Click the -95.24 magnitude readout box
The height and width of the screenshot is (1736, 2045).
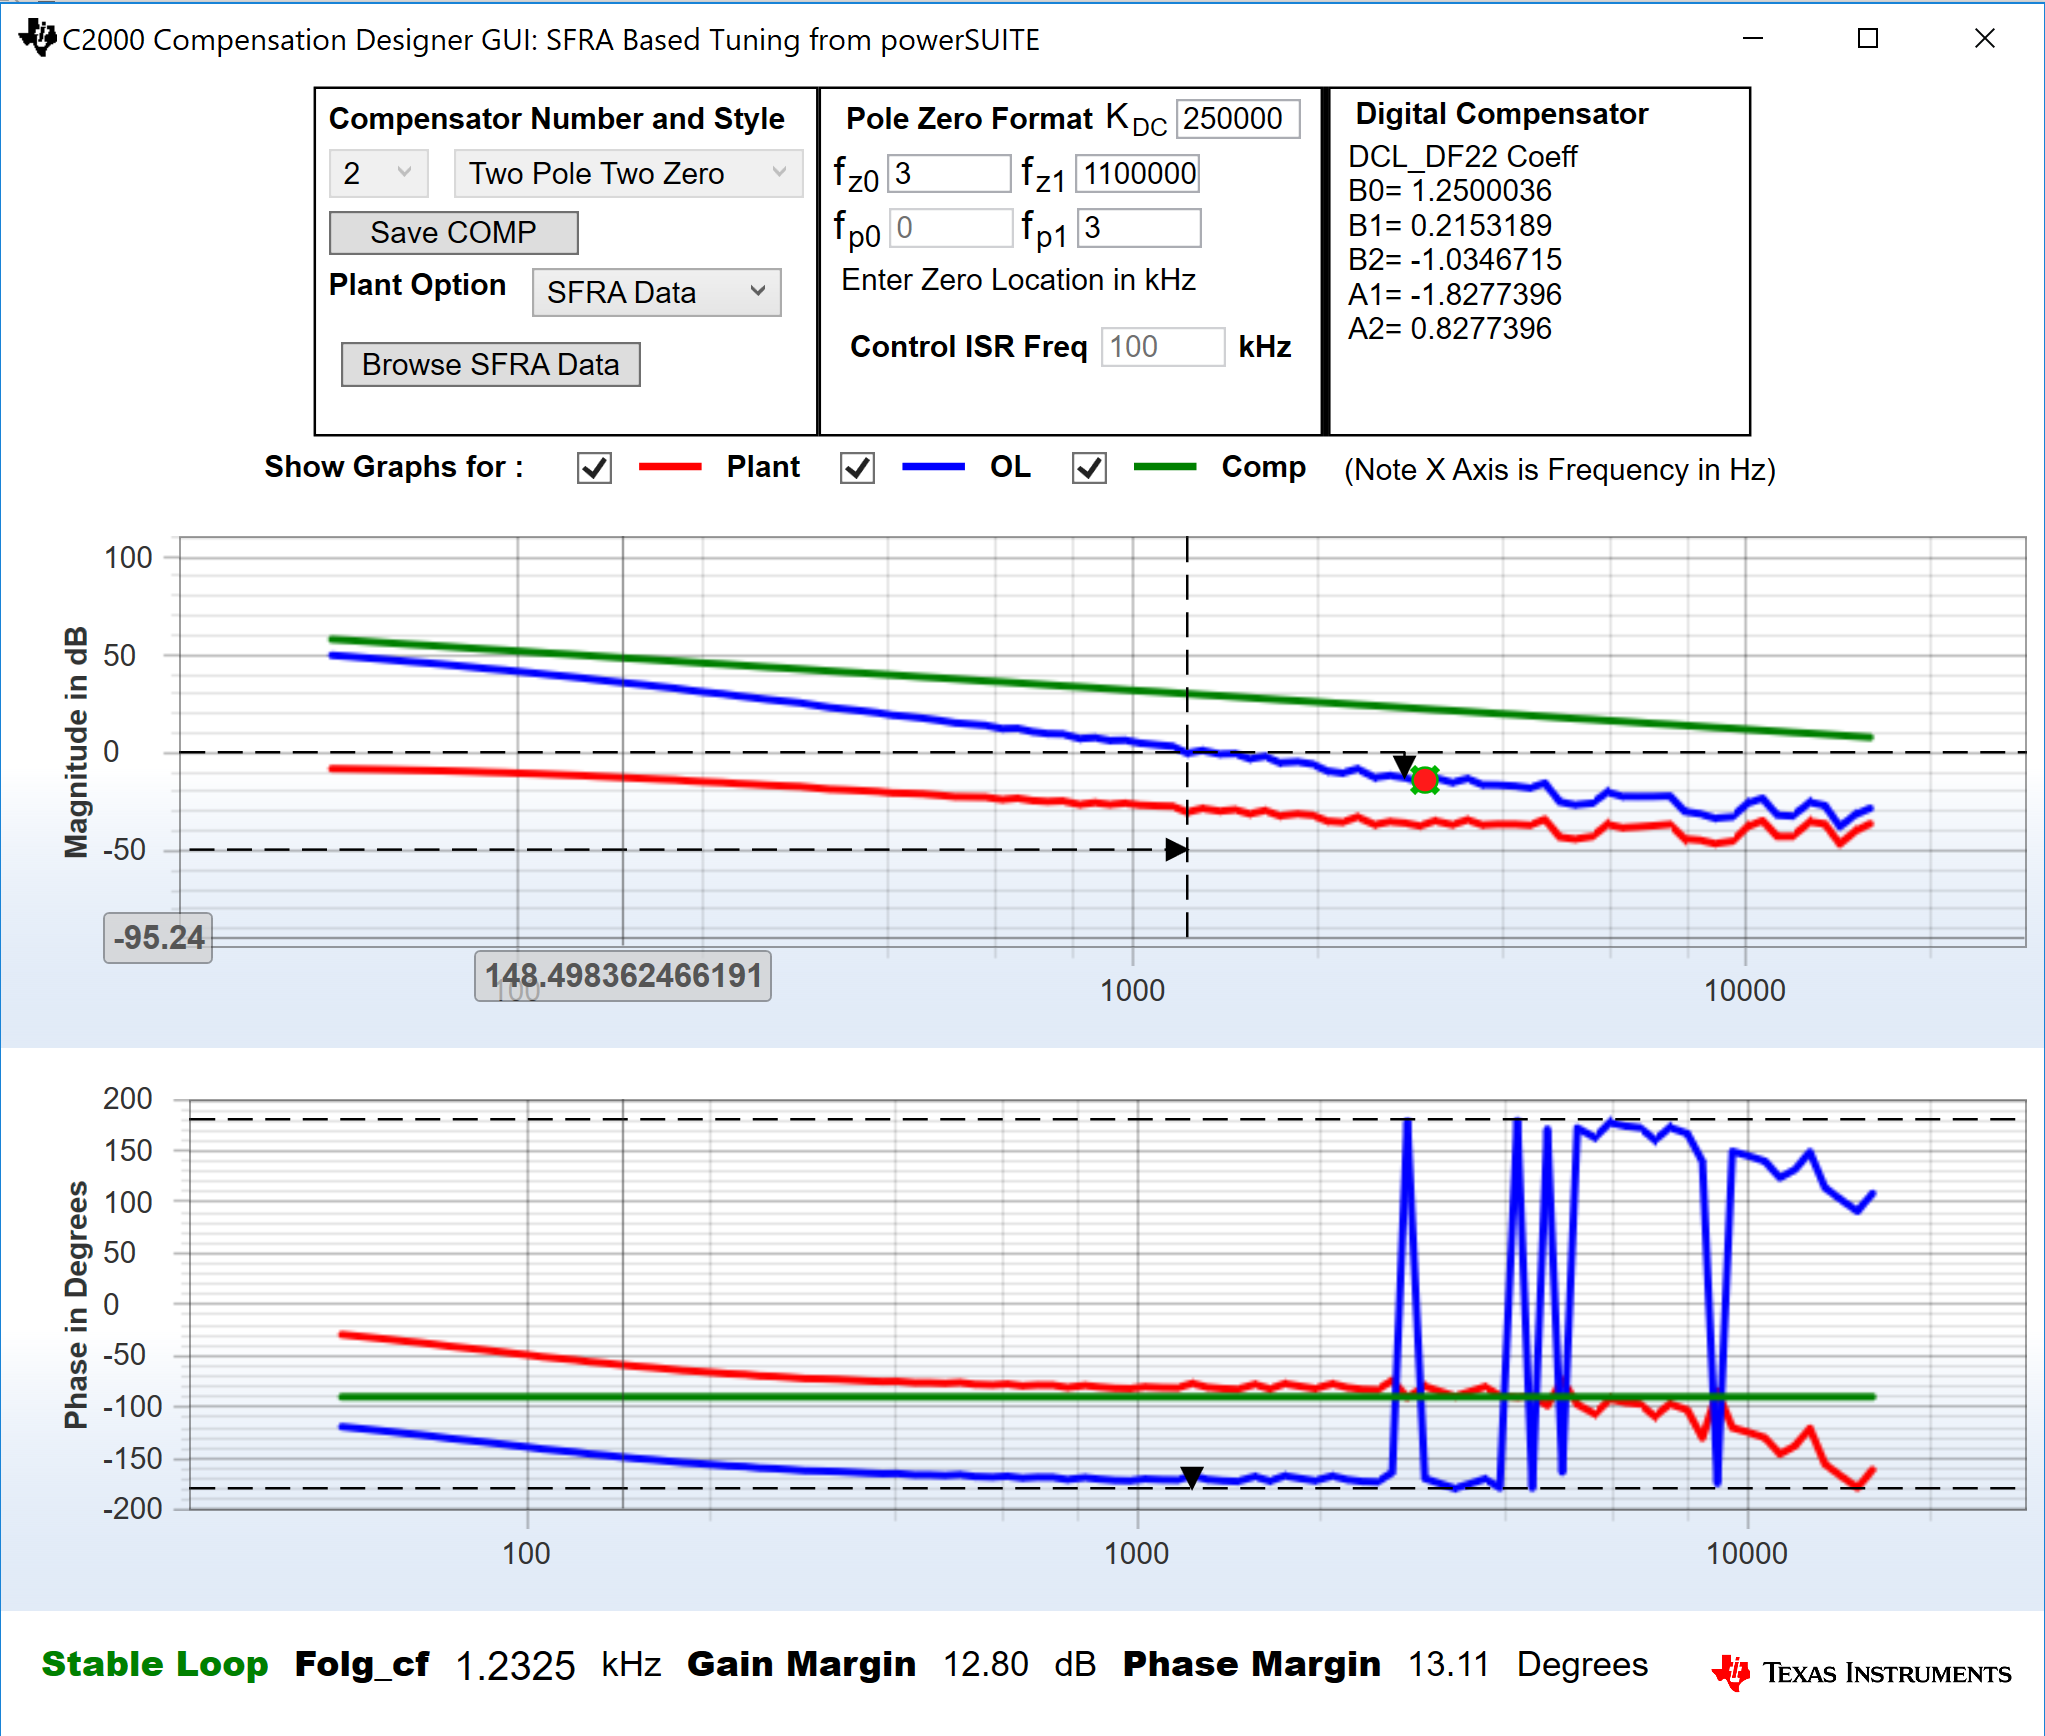[x=158, y=937]
